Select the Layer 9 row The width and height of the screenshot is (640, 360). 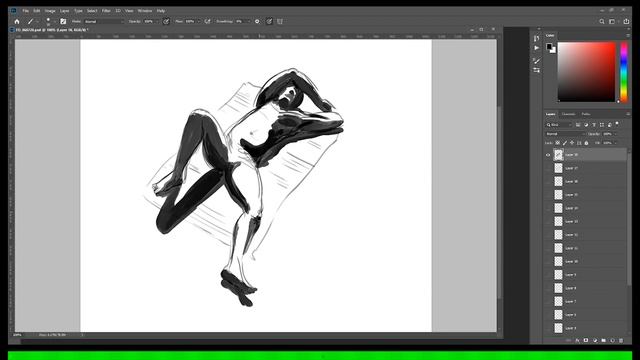586,275
